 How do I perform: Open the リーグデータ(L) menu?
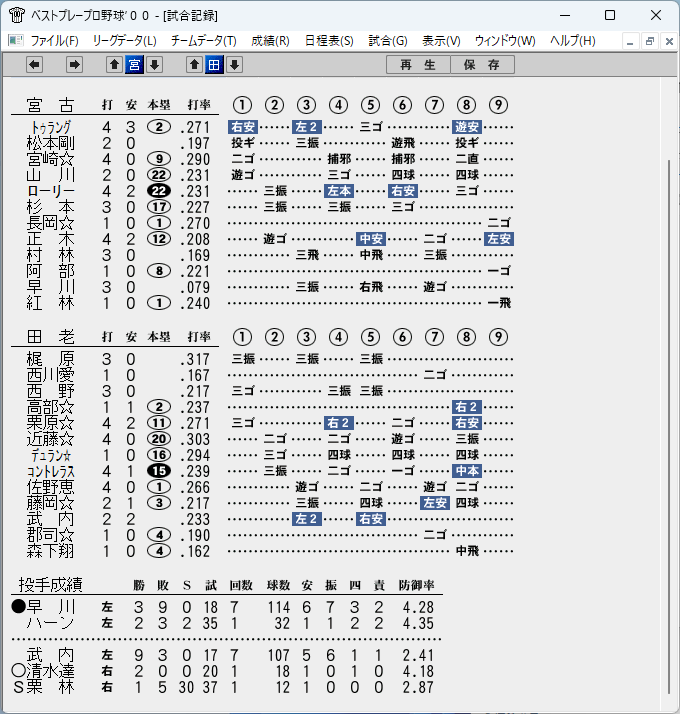(124, 41)
